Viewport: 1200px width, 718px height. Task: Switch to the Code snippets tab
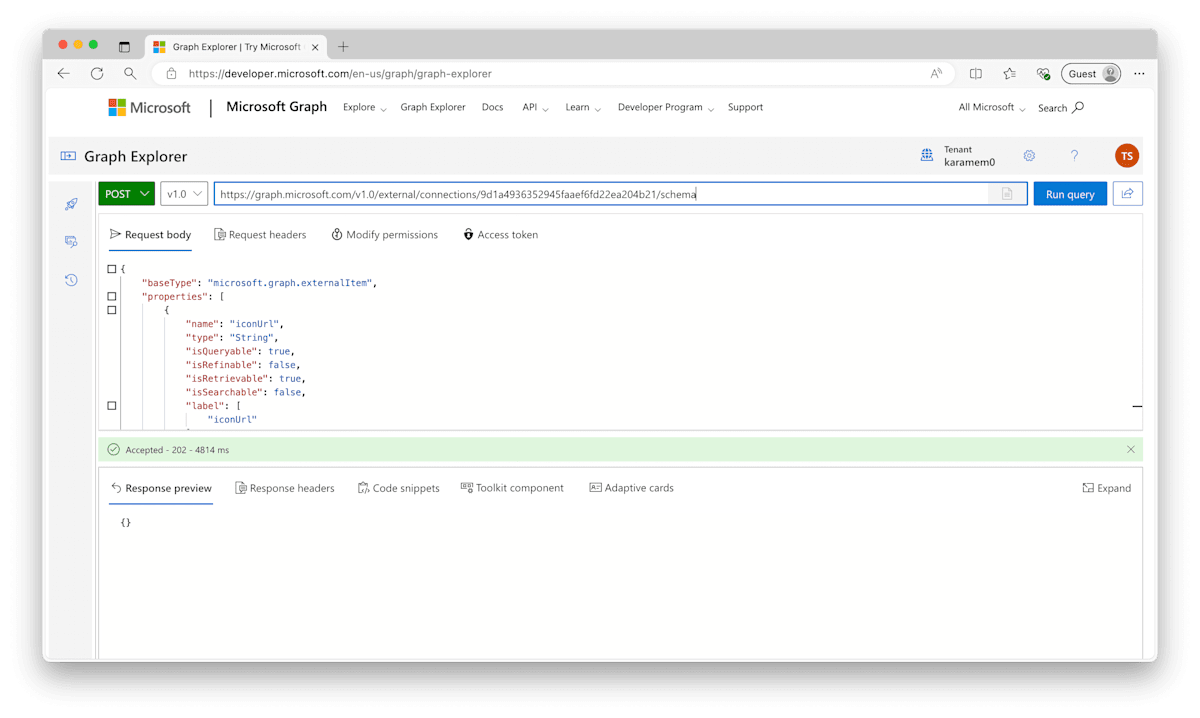pyautogui.click(x=398, y=488)
